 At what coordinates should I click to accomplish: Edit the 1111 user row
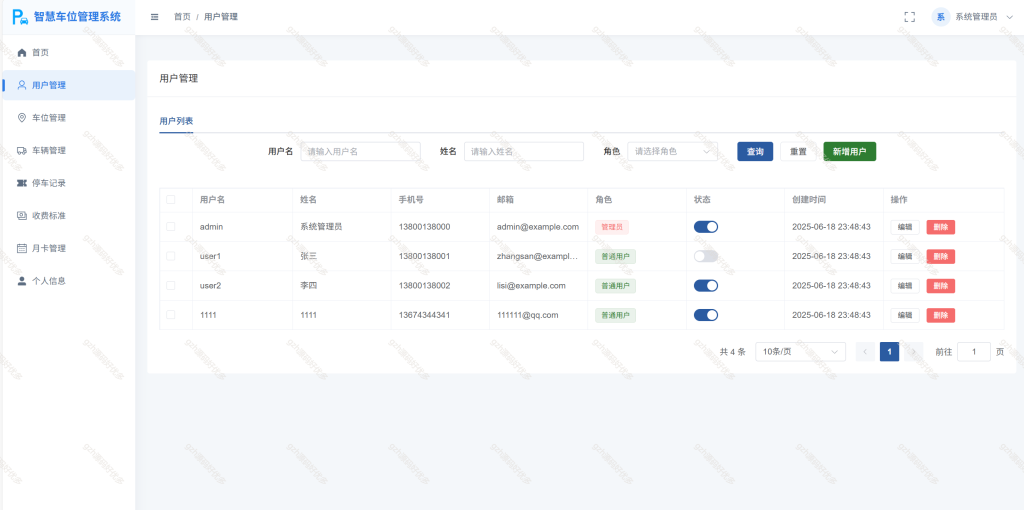click(x=905, y=315)
